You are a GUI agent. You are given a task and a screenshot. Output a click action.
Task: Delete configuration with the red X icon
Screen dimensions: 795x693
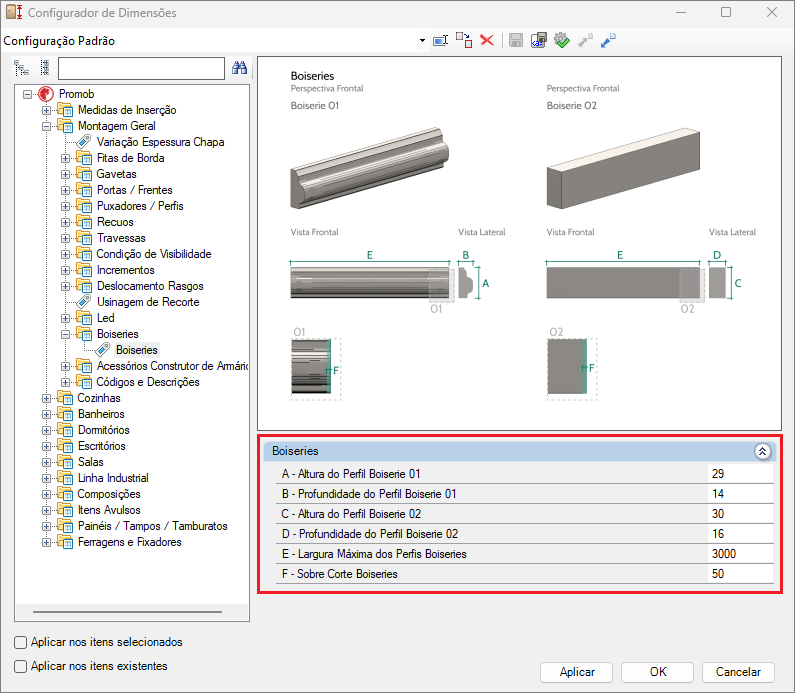[x=487, y=40]
